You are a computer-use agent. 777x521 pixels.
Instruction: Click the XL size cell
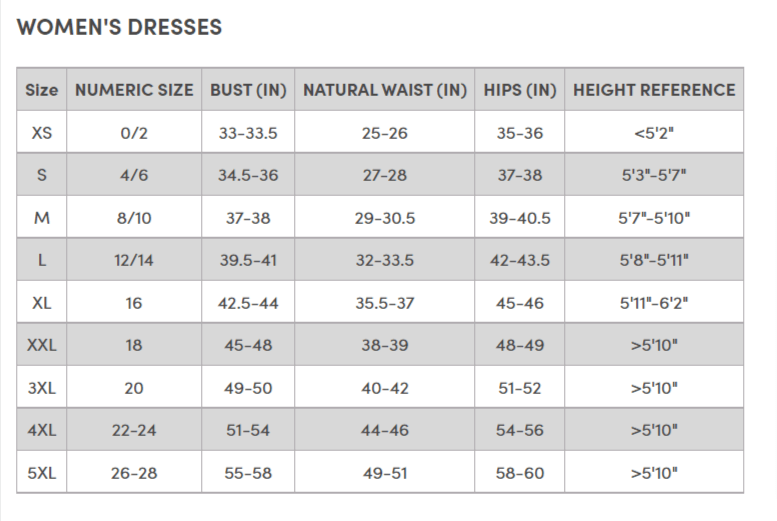click(x=42, y=303)
